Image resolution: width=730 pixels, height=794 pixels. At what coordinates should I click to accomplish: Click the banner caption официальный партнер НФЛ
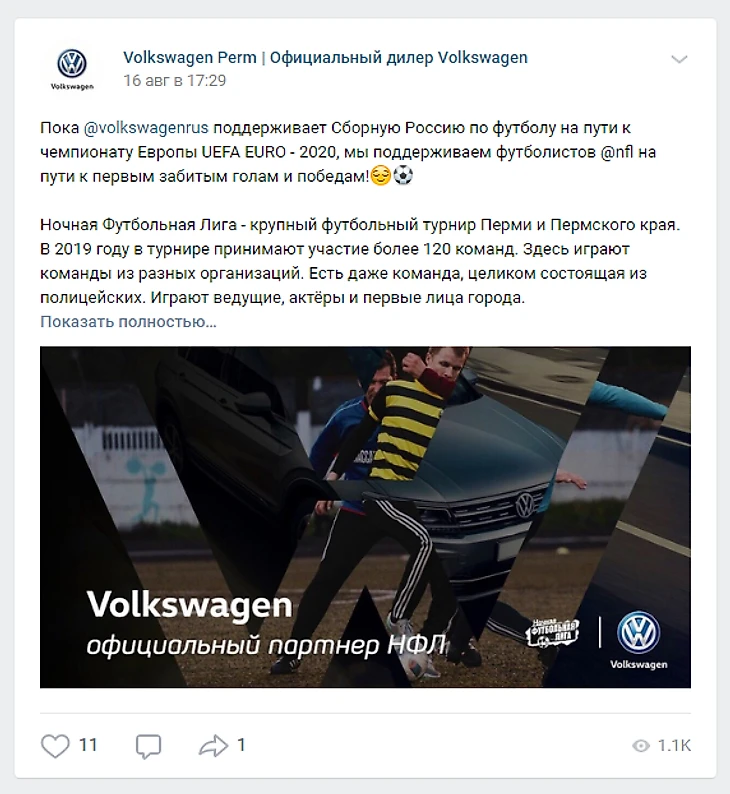266,646
